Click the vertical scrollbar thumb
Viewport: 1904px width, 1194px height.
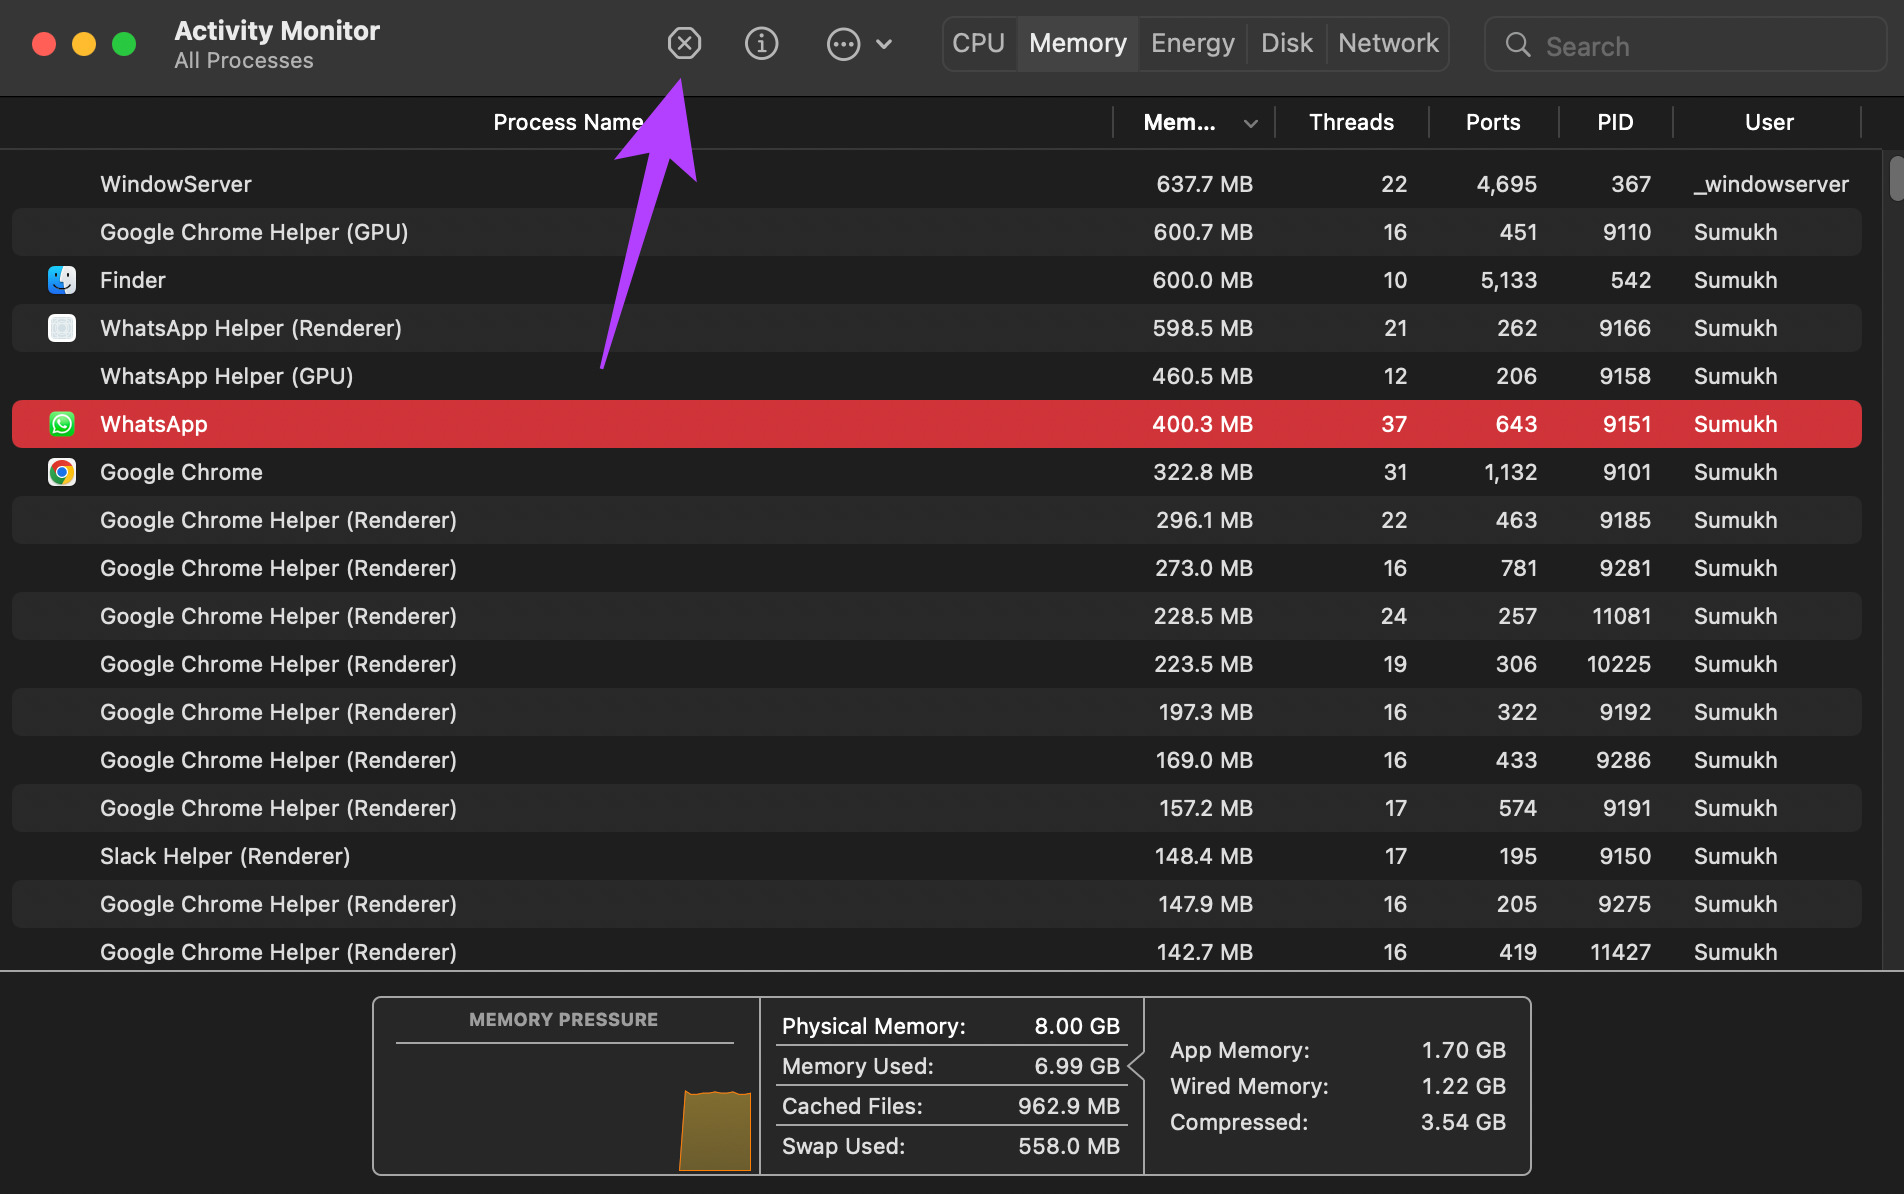1897,178
